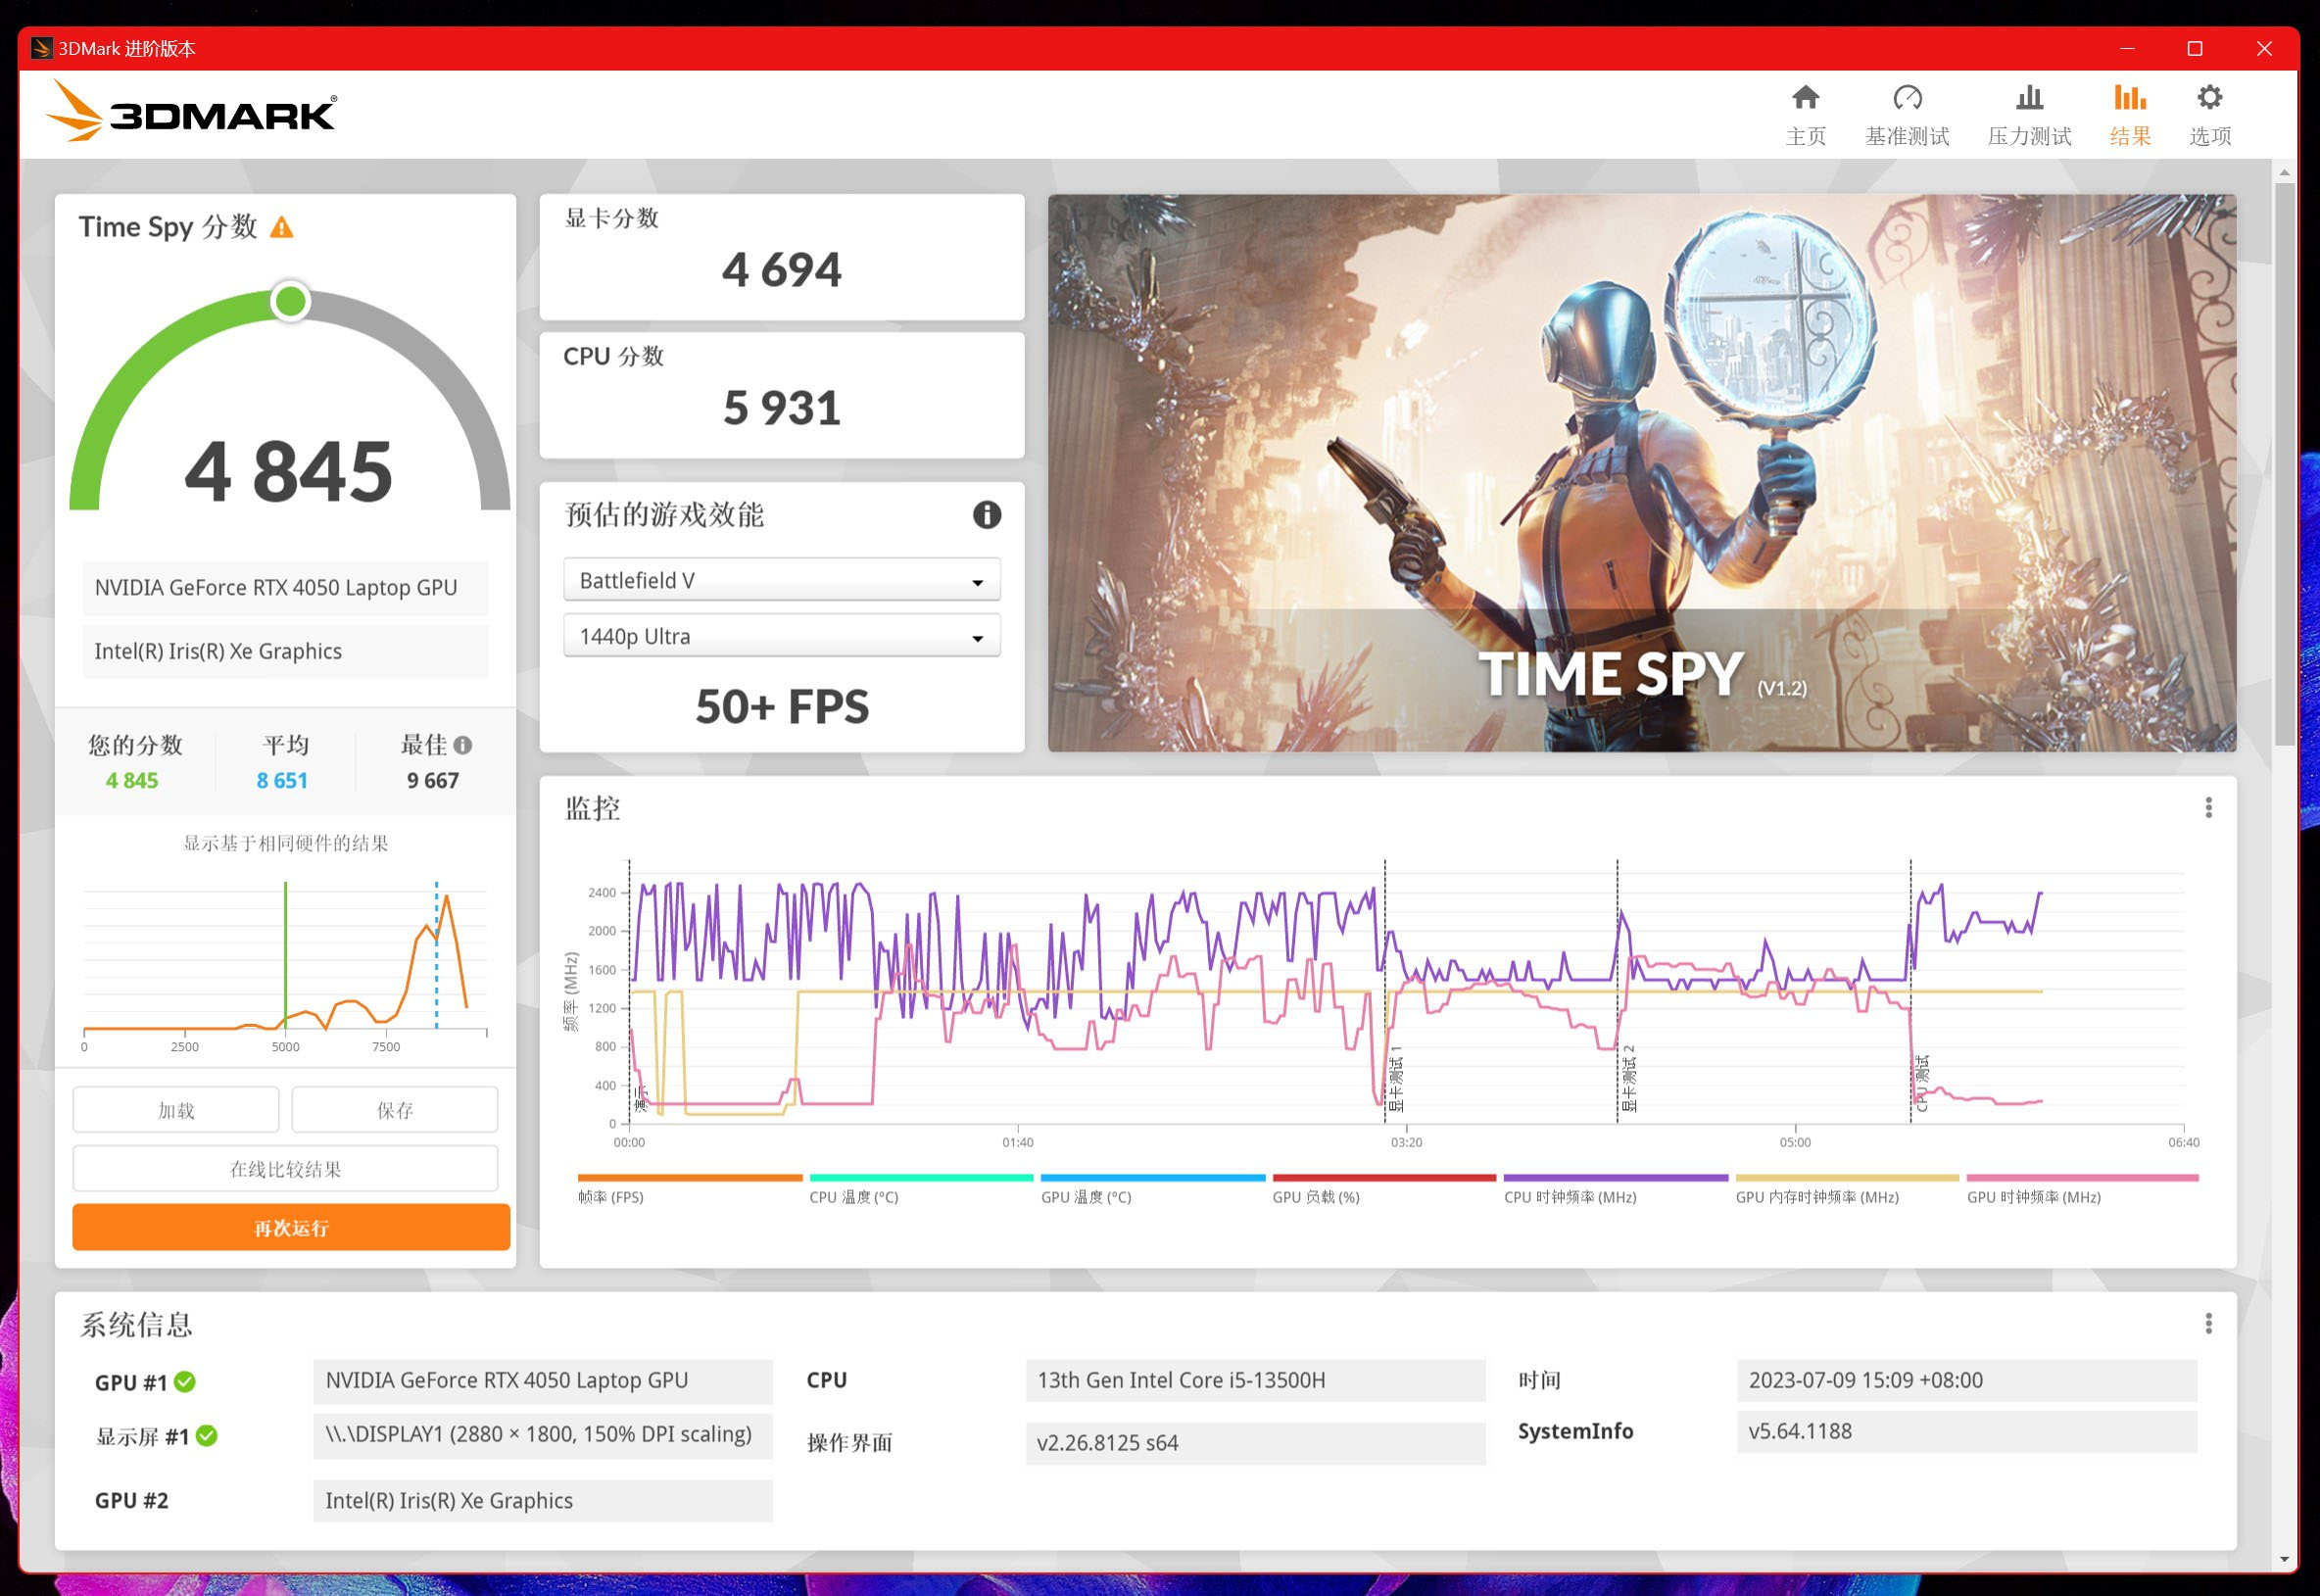
Task: Open Stress Test (压力测试) icon
Action: tap(2028, 98)
